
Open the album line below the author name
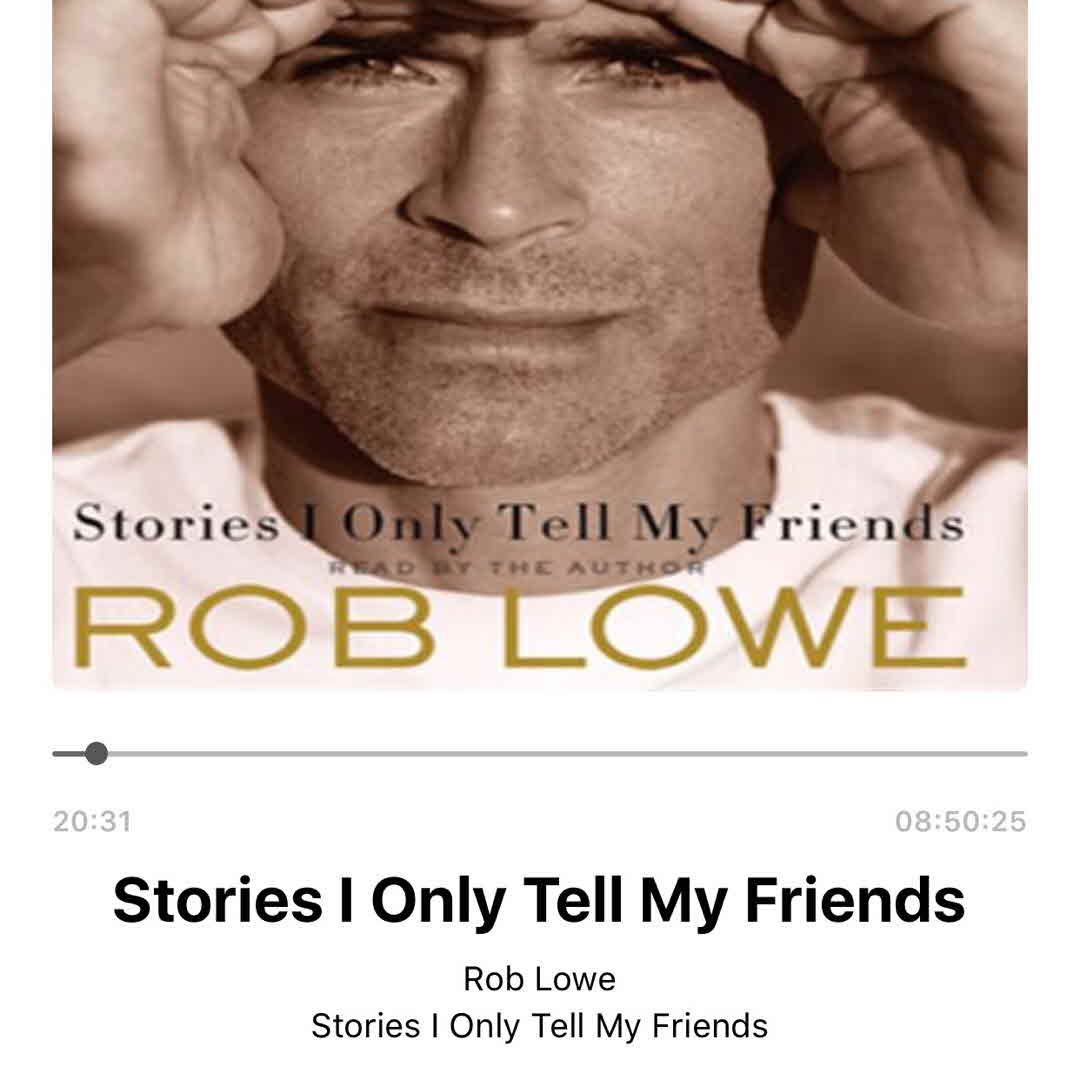[539, 1026]
